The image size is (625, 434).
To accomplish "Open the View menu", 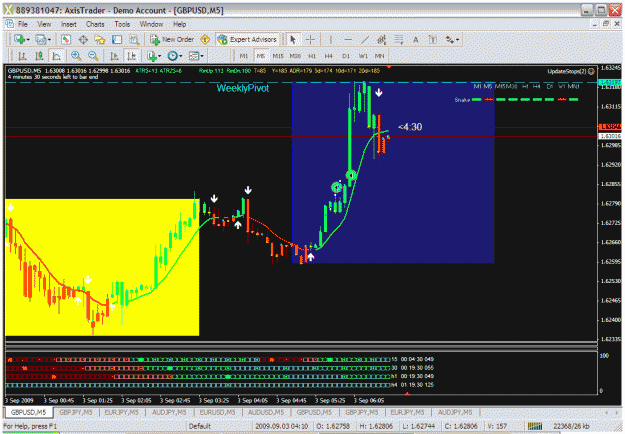I will pos(44,24).
